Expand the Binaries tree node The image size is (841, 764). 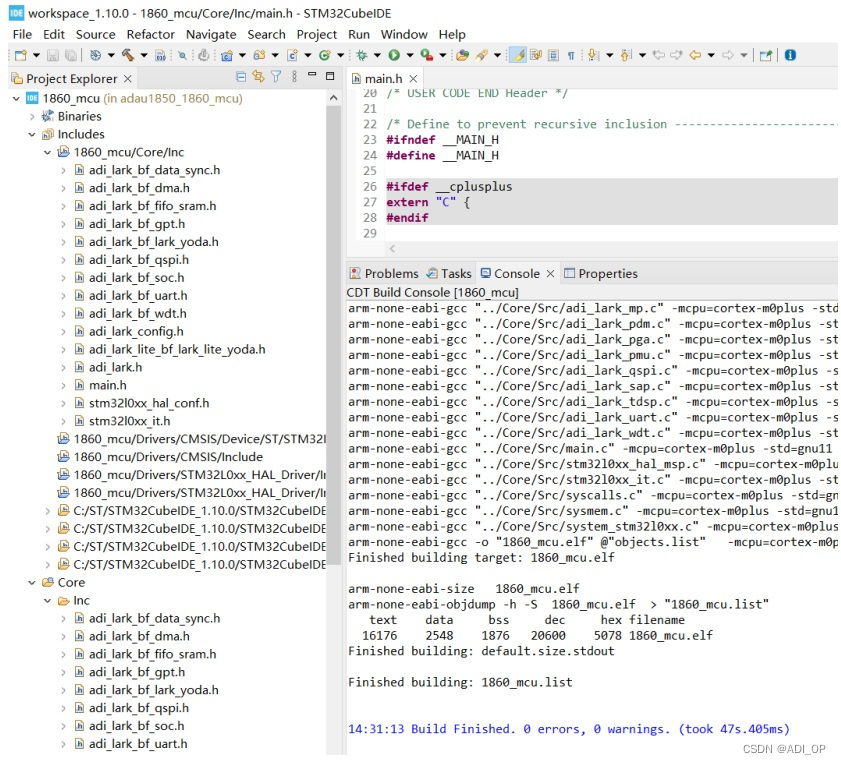pos(32,116)
